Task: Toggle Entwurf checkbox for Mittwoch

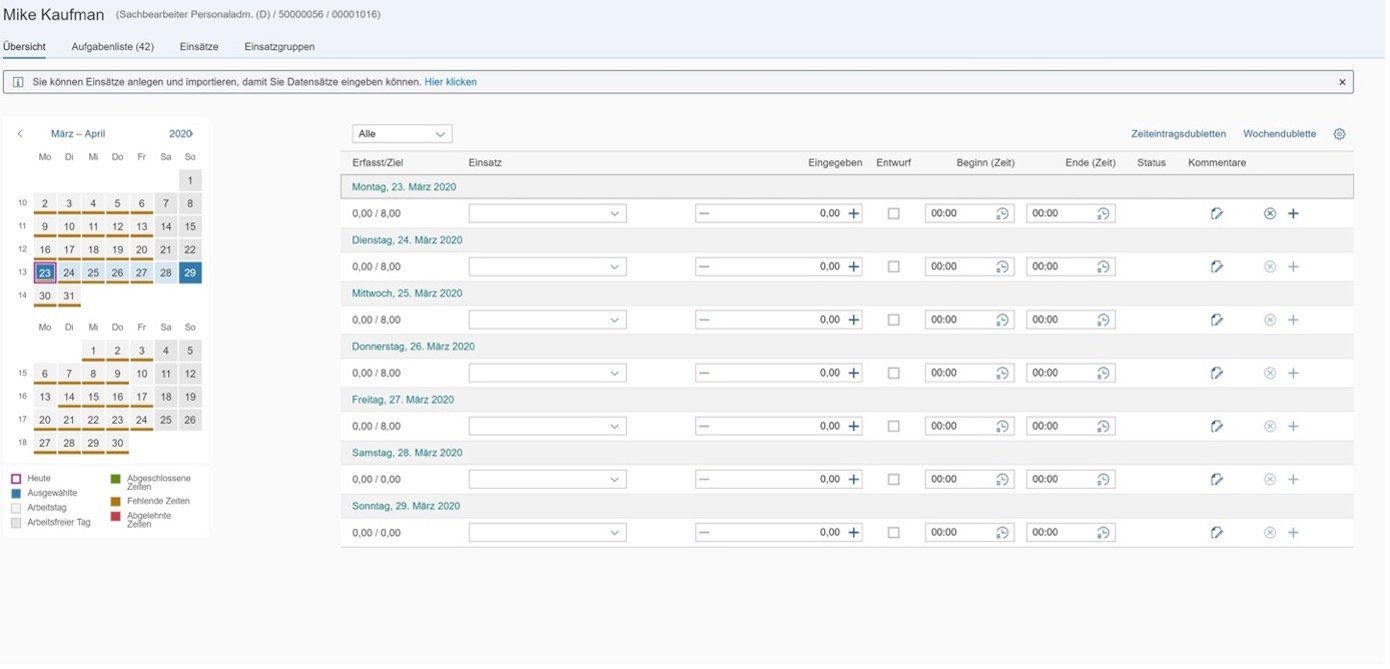Action: pos(894,319)
